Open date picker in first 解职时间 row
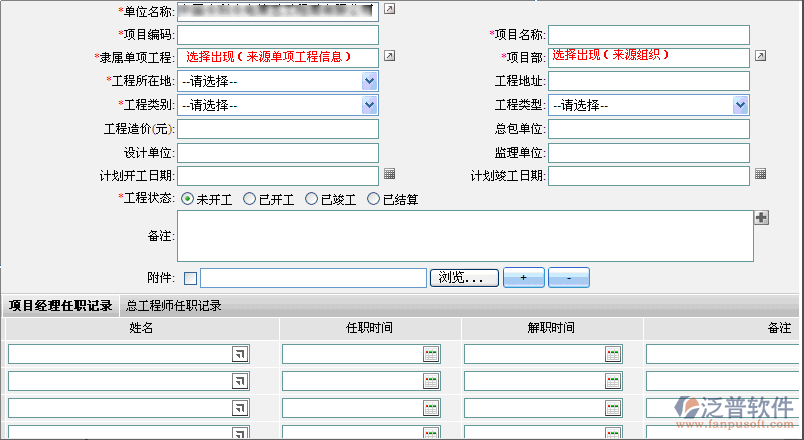This screenshot has height=440, width=804. tap(613, 353)
